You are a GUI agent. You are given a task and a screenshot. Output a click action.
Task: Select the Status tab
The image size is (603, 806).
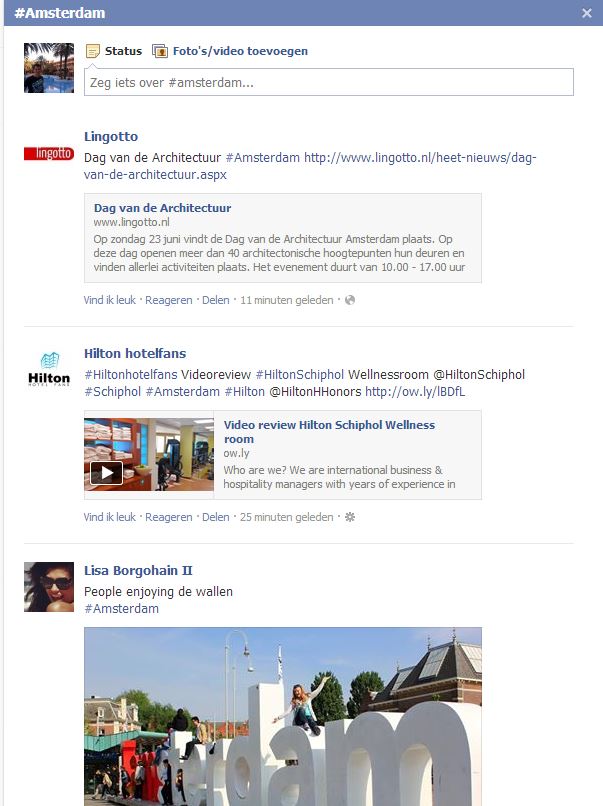point(123,51)
